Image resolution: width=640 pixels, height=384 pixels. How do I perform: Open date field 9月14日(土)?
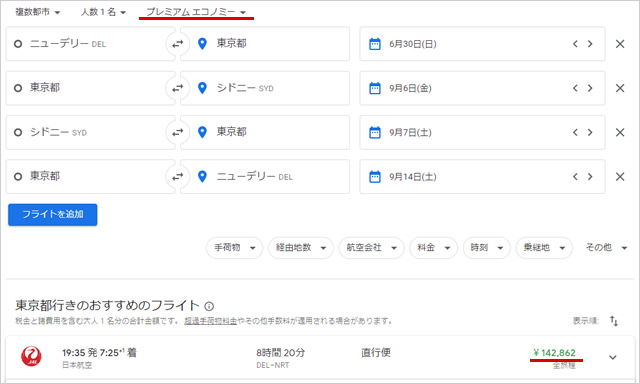coord(482,177)
